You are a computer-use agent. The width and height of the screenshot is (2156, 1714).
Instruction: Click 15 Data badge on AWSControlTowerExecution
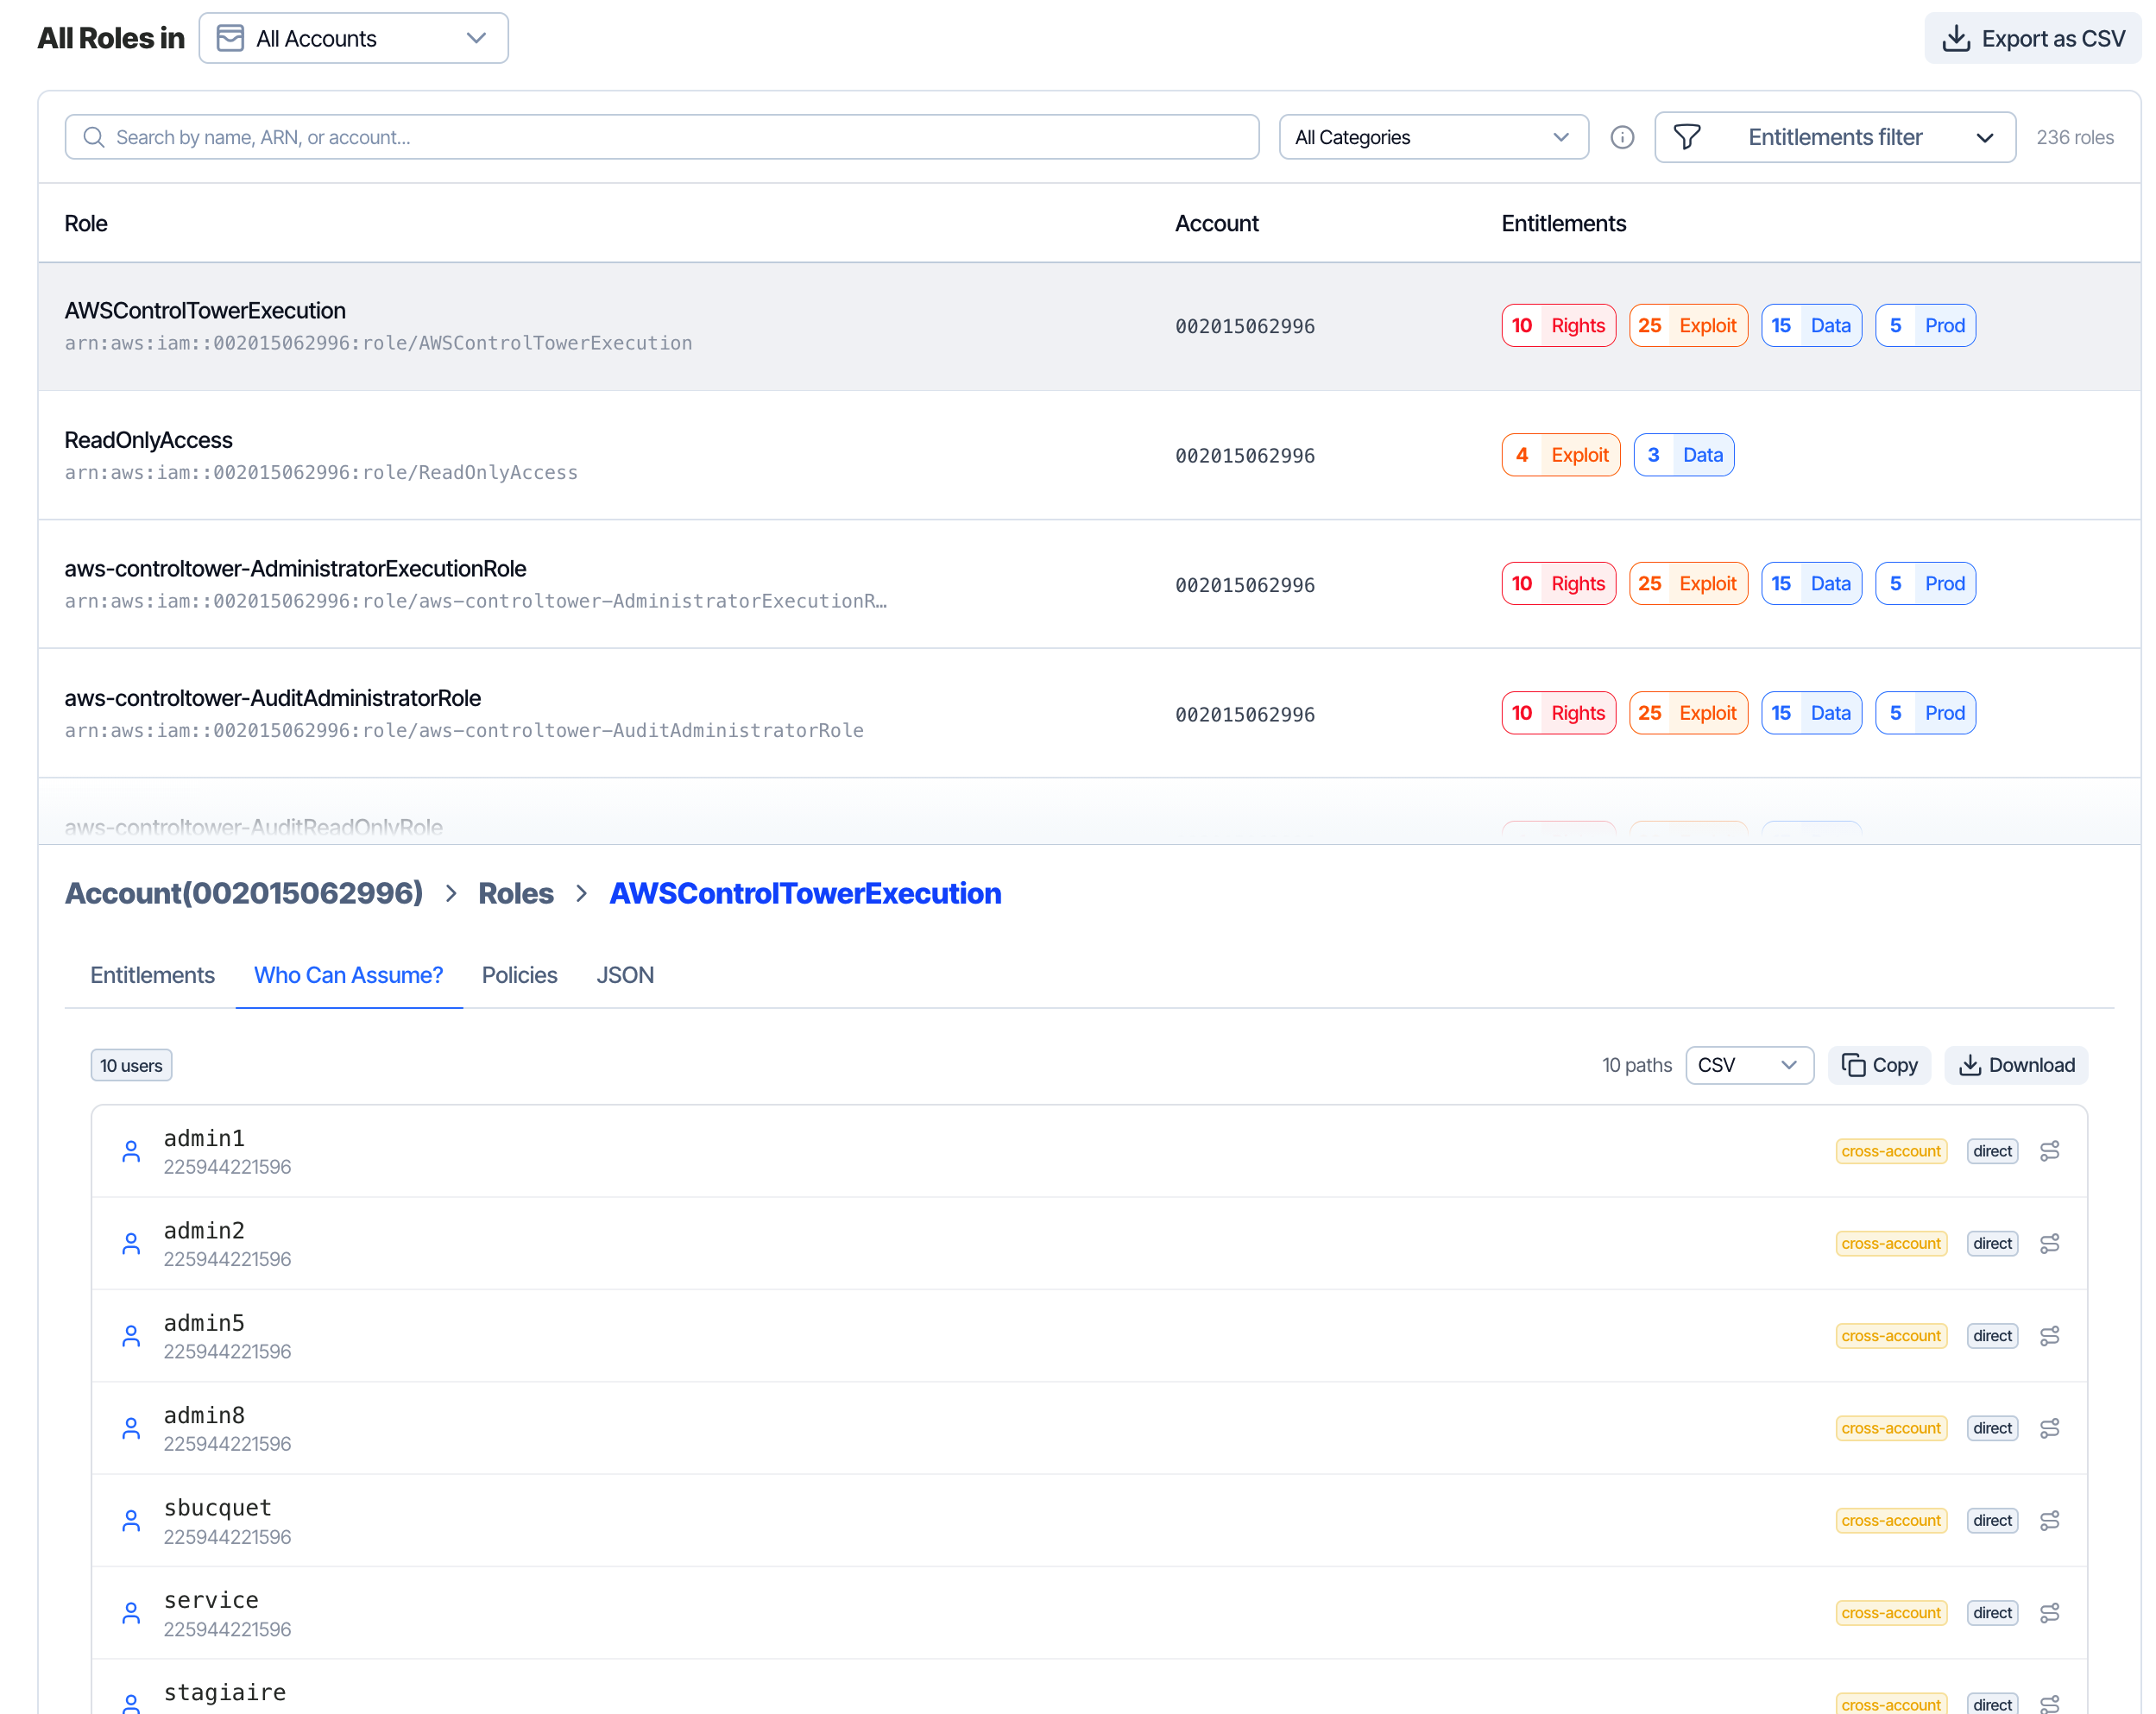1811,326
